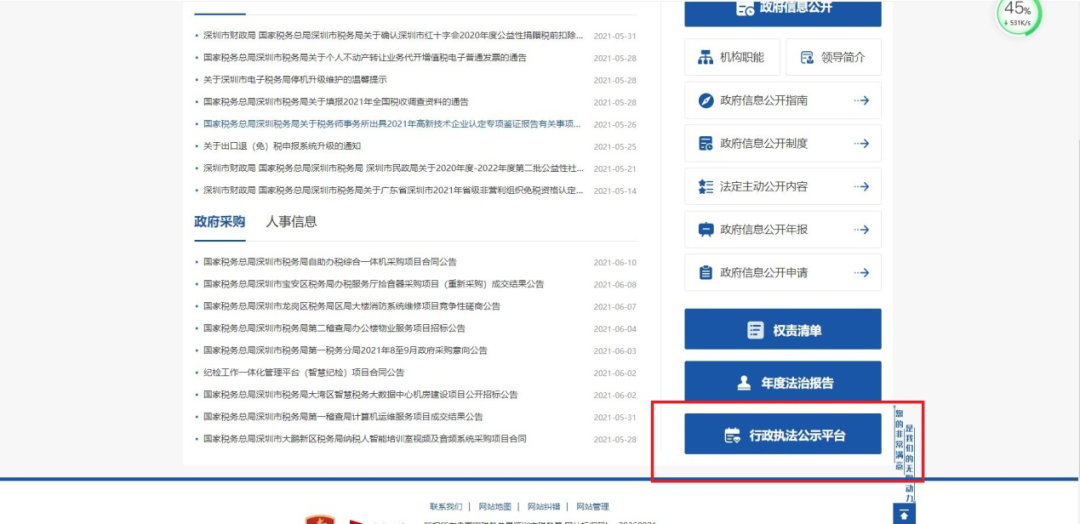Image resolution: width=1080 pixels, height=524 pixels.
Task: Click the list icon on 权责清单 button
Action: click(x=756, y=331)
